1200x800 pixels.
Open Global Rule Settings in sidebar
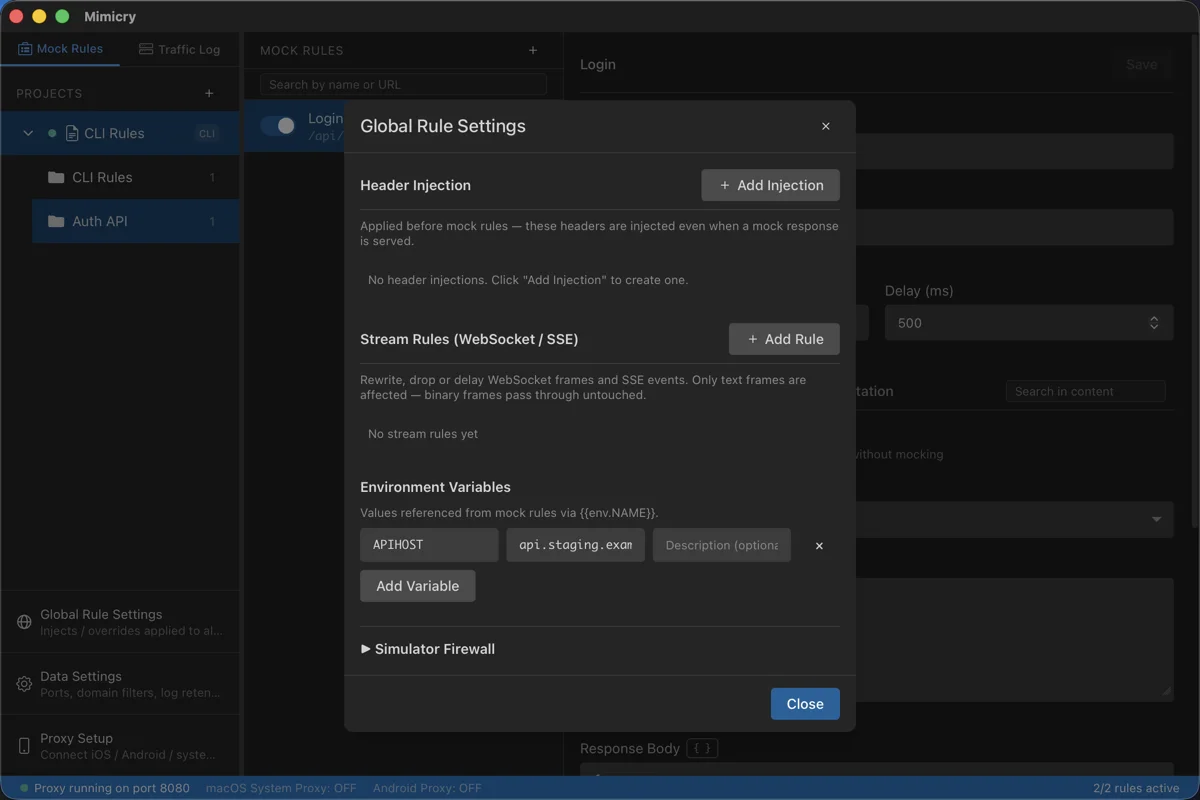coord(120,622)
